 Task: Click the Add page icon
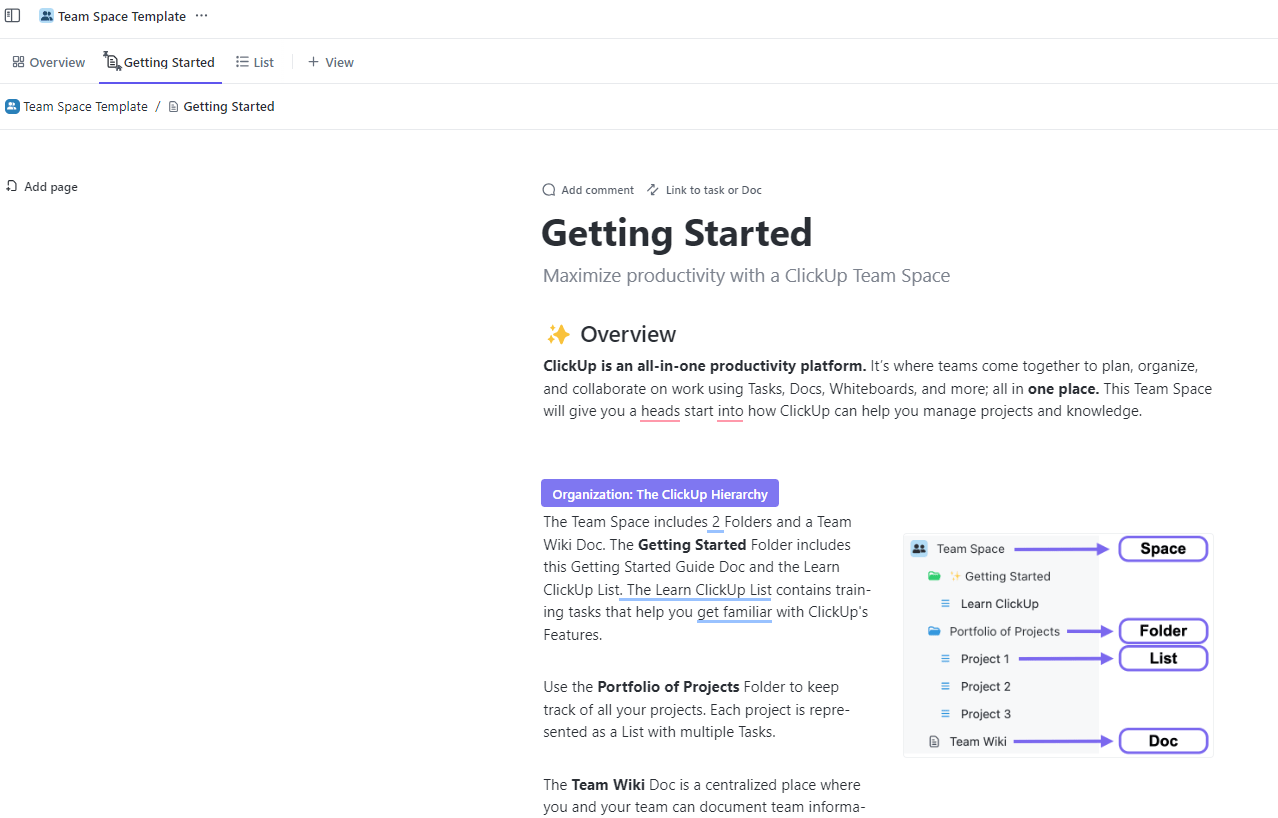(12, 186)
